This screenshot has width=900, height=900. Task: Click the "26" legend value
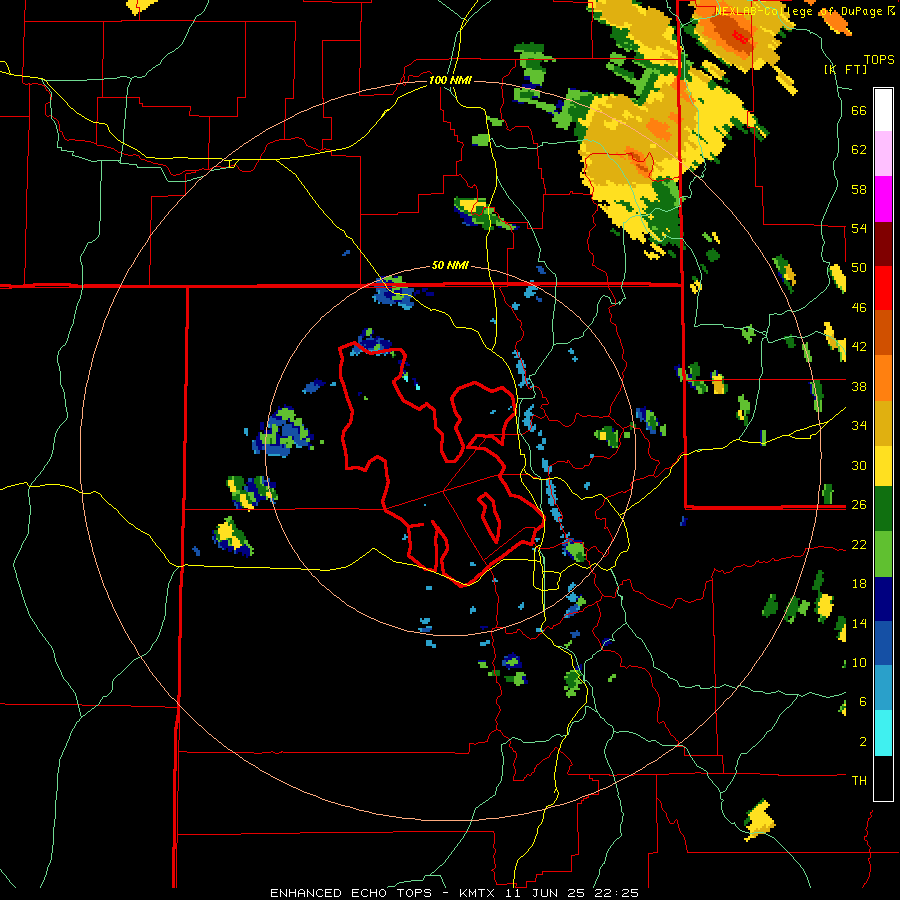coord(859,505)
